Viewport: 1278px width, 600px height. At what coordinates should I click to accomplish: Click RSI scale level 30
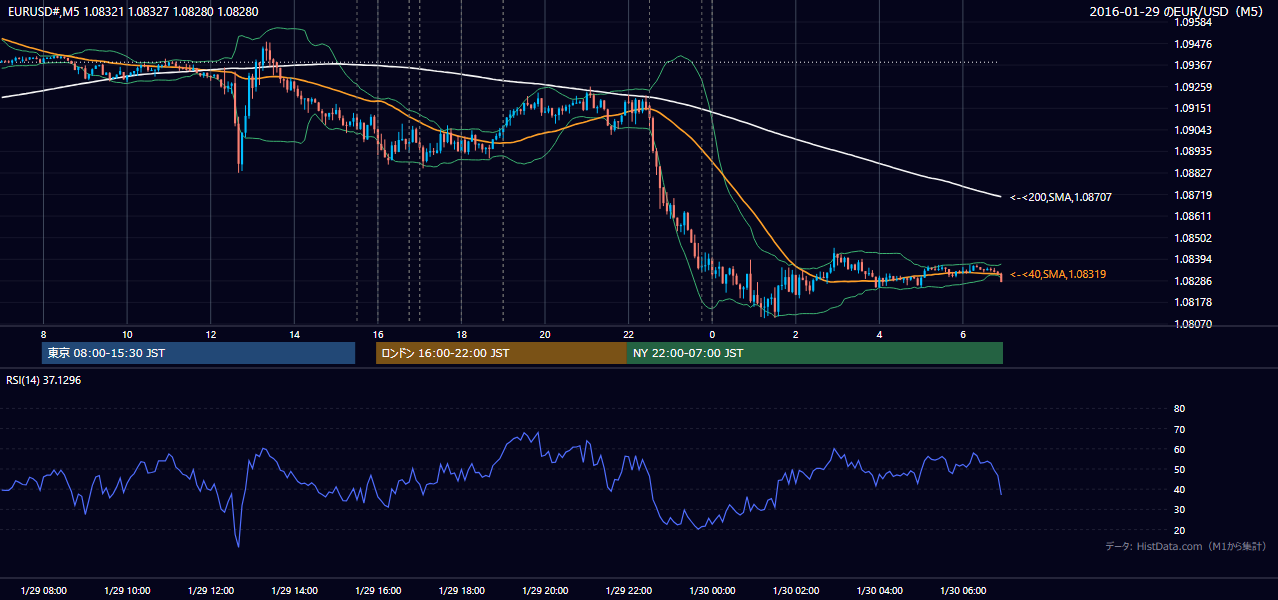tap(1179, 510)
